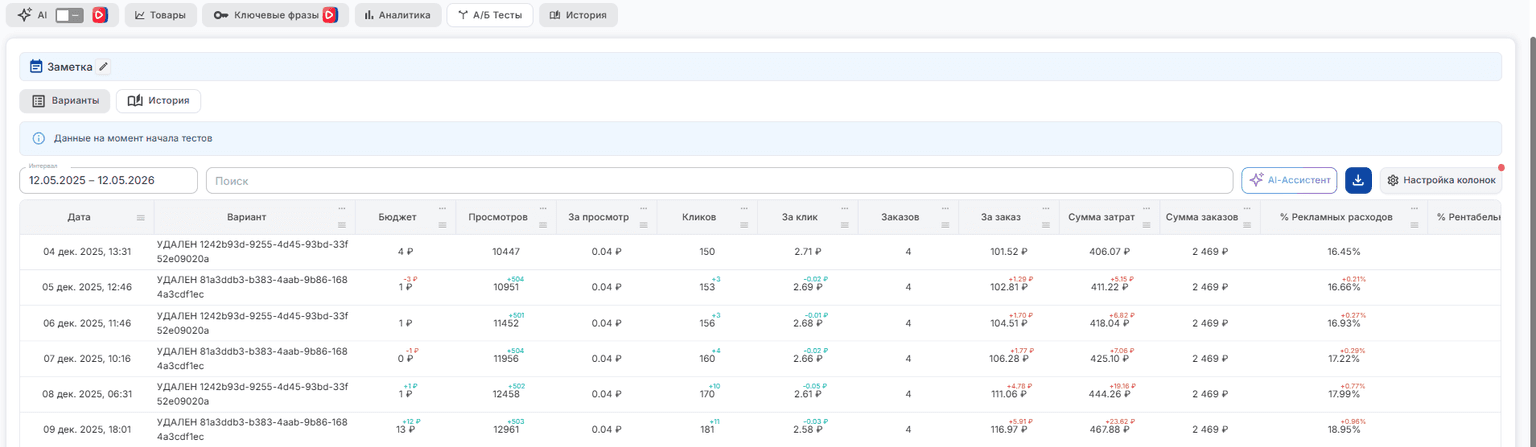Click the info icon in the data notice banner
1536x447 pixels.
click(x=39, y=138)
